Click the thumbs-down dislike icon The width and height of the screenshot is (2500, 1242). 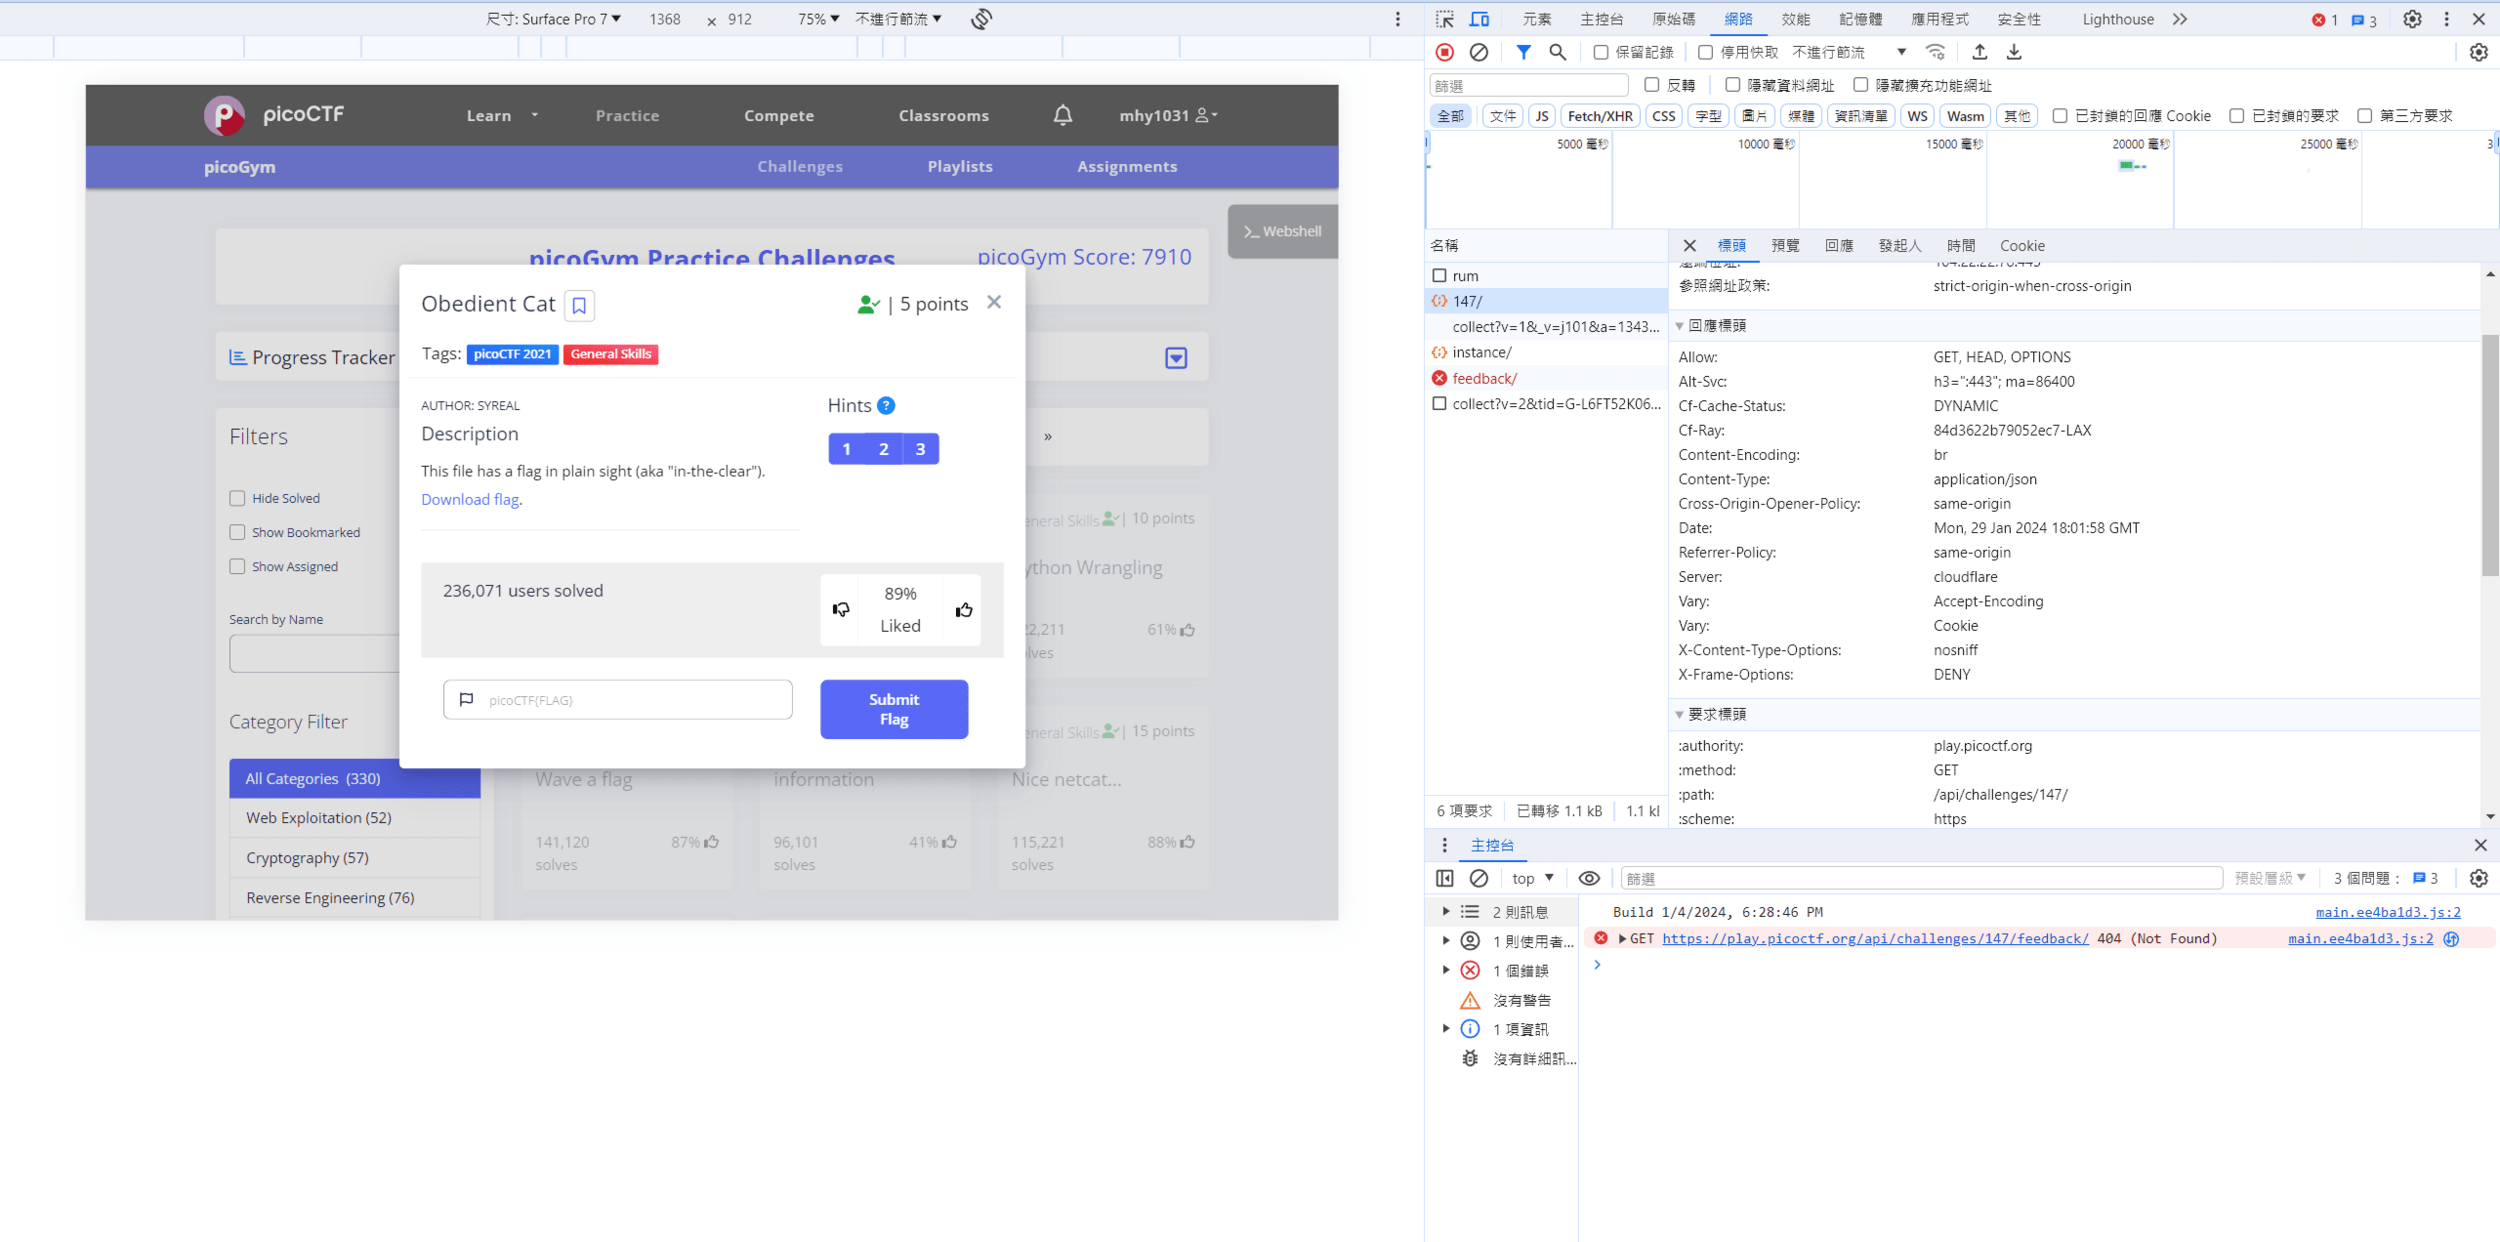click(841, 609)
